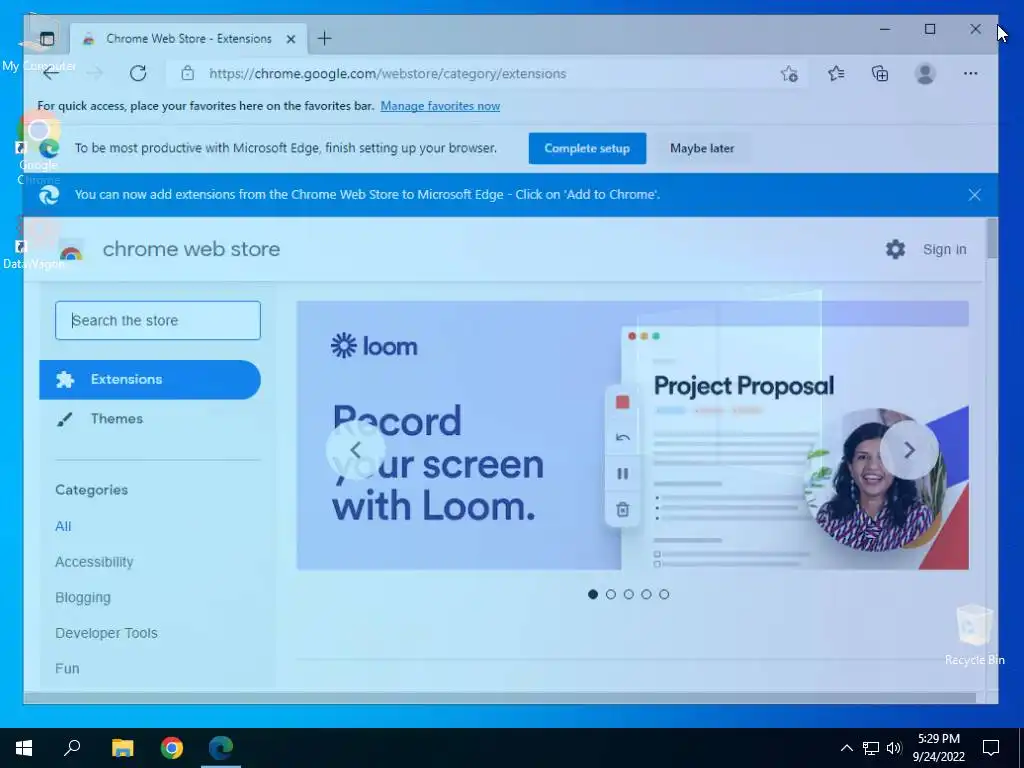Launch Google Chrome from the taskbar
Image resolution: width=1024 pixels, height=768 pixels.
click(x=172, y=748)
